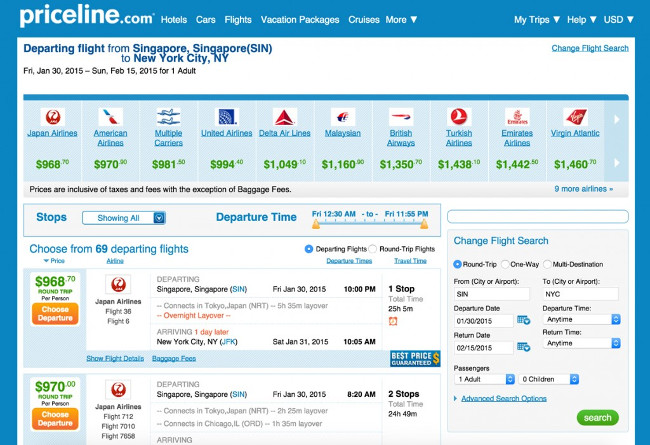Click the Malaysian airline logo icon

tap(343, 117)
